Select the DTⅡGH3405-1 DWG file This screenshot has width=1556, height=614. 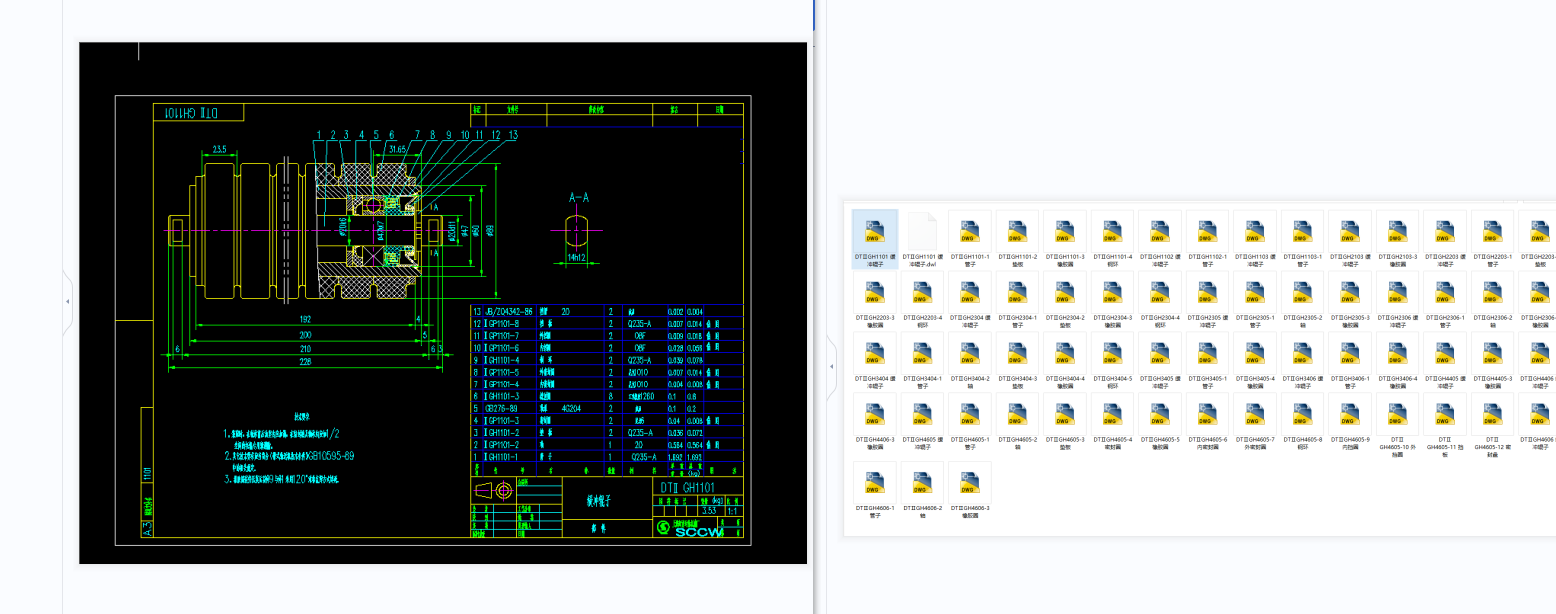tap(1208, 361)
